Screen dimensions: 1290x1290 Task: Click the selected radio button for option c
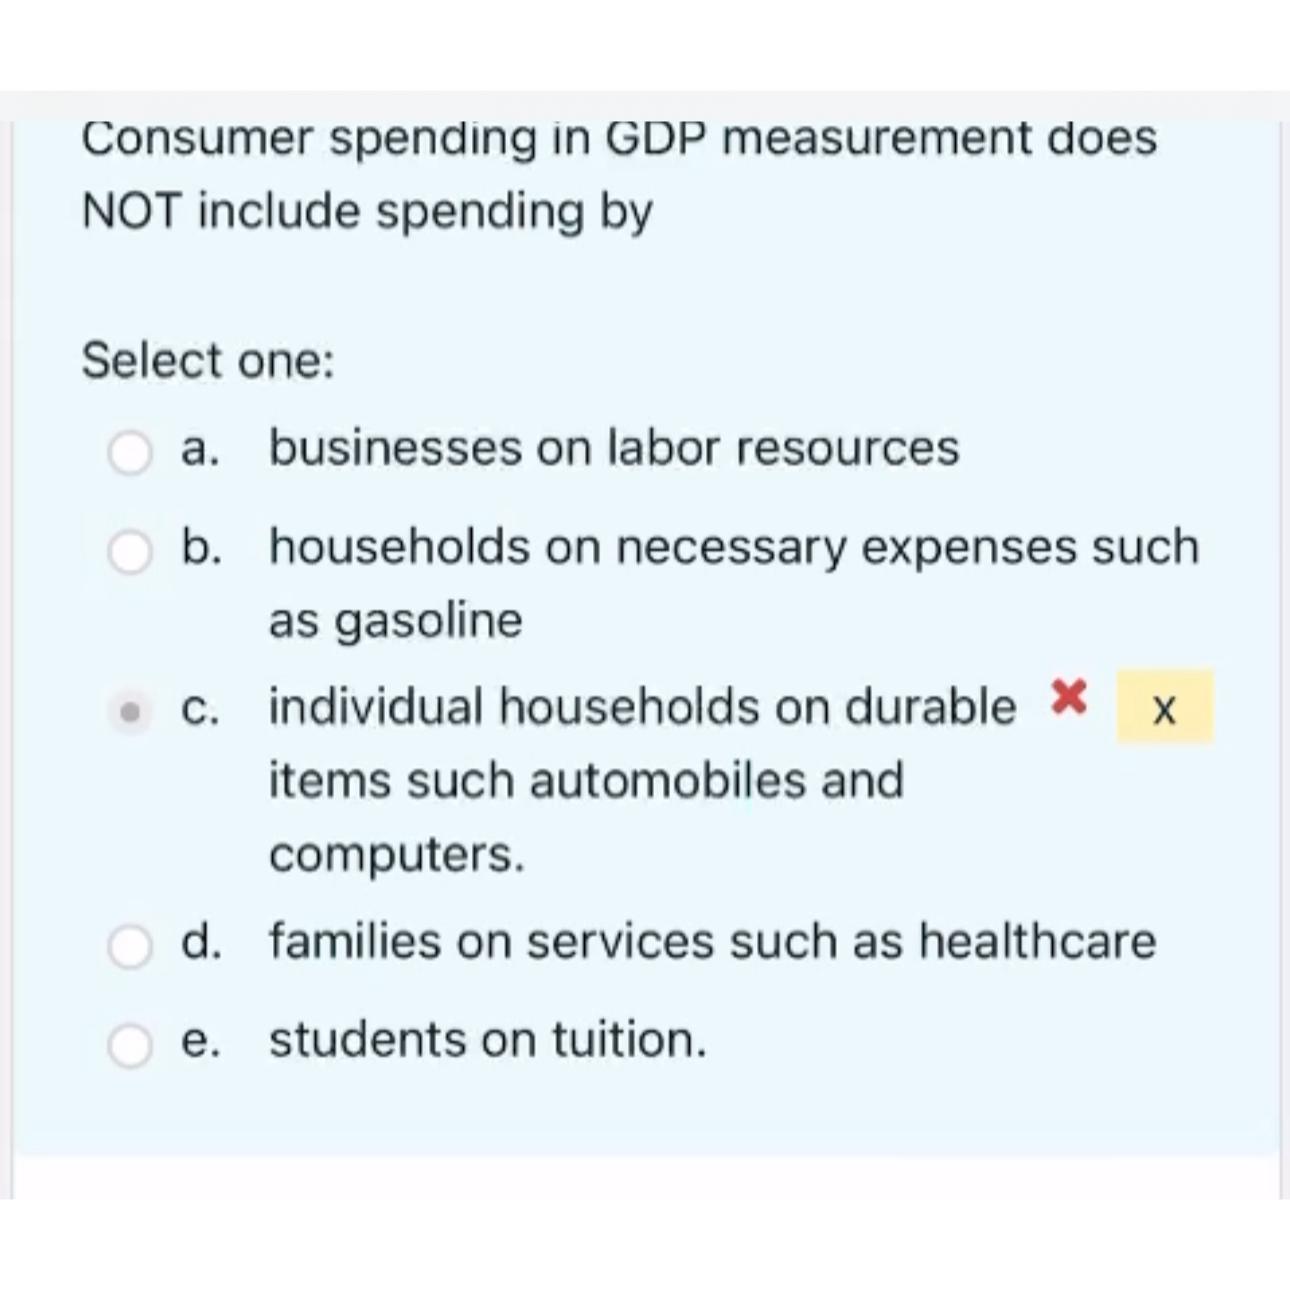coord(129,710)
